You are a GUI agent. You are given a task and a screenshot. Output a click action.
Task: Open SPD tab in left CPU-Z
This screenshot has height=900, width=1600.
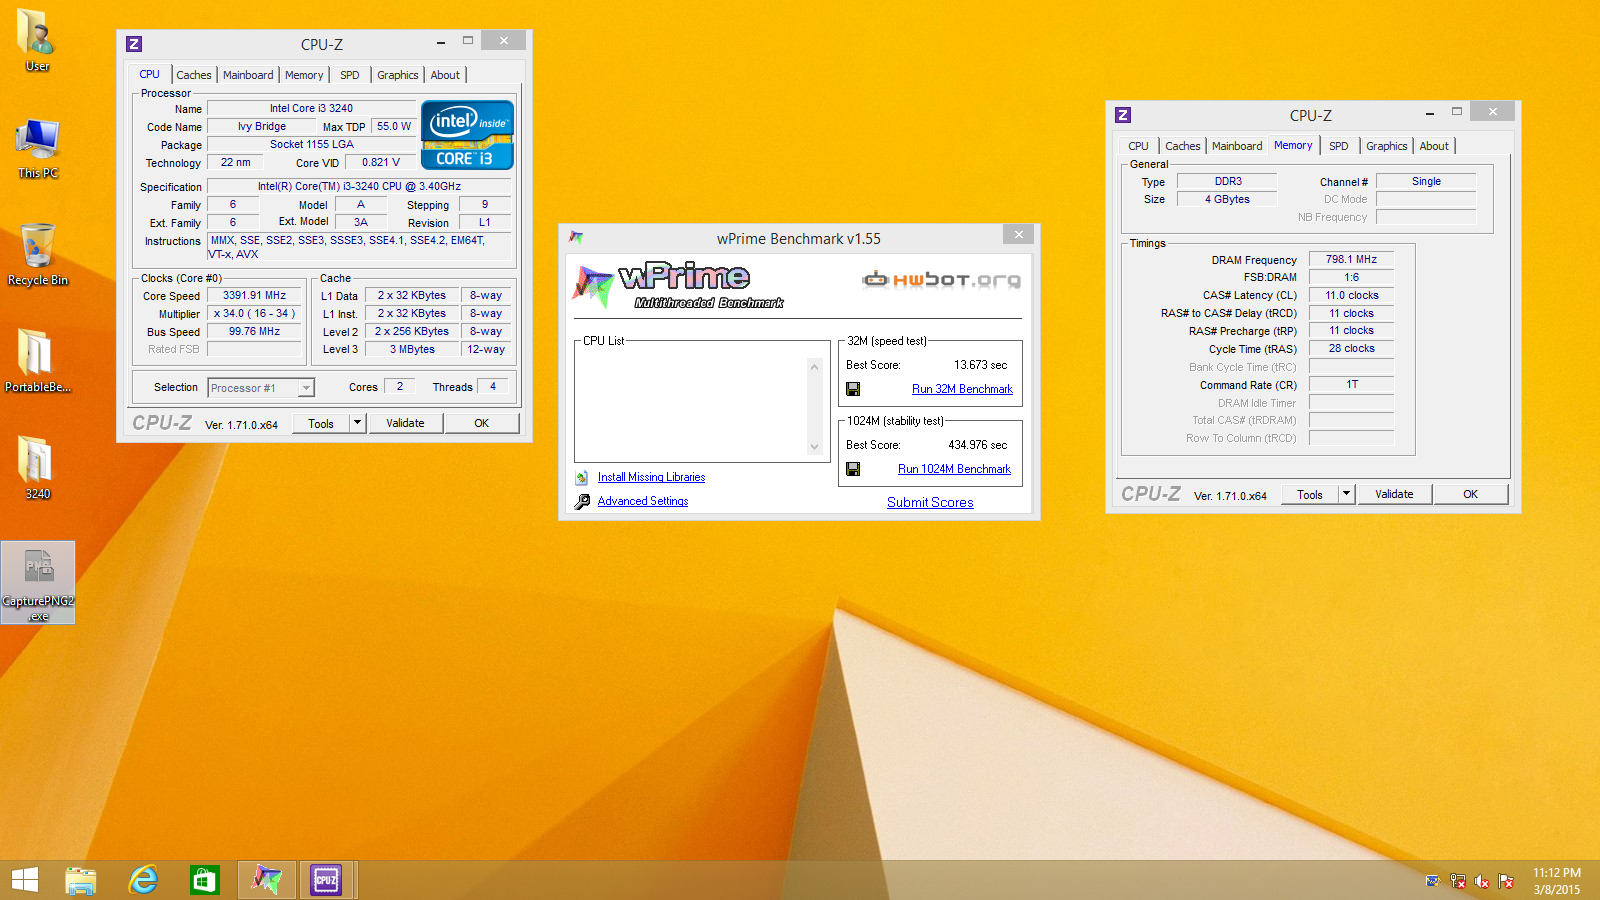(349, 75)
